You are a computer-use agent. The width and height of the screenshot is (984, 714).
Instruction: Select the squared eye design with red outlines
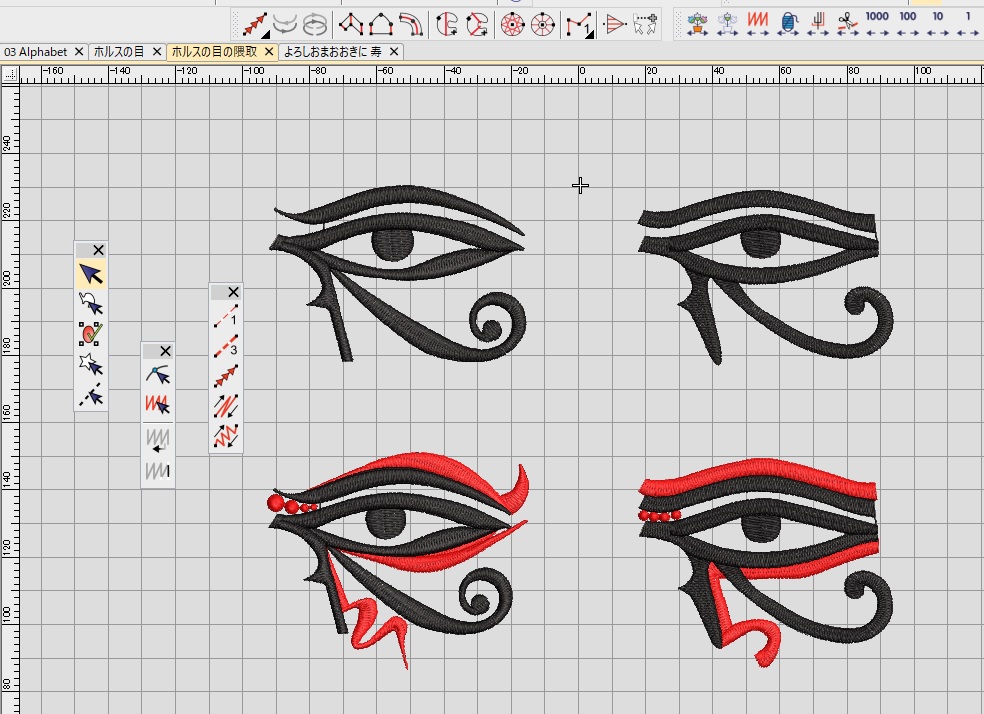click(766, 562)
